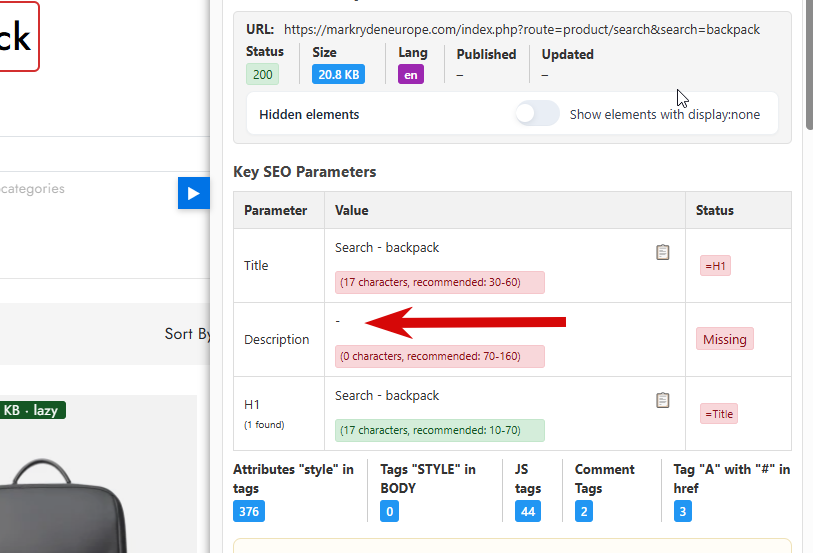Open the Sort By dropdown
813x553 pixels.
tap(188, 334)
